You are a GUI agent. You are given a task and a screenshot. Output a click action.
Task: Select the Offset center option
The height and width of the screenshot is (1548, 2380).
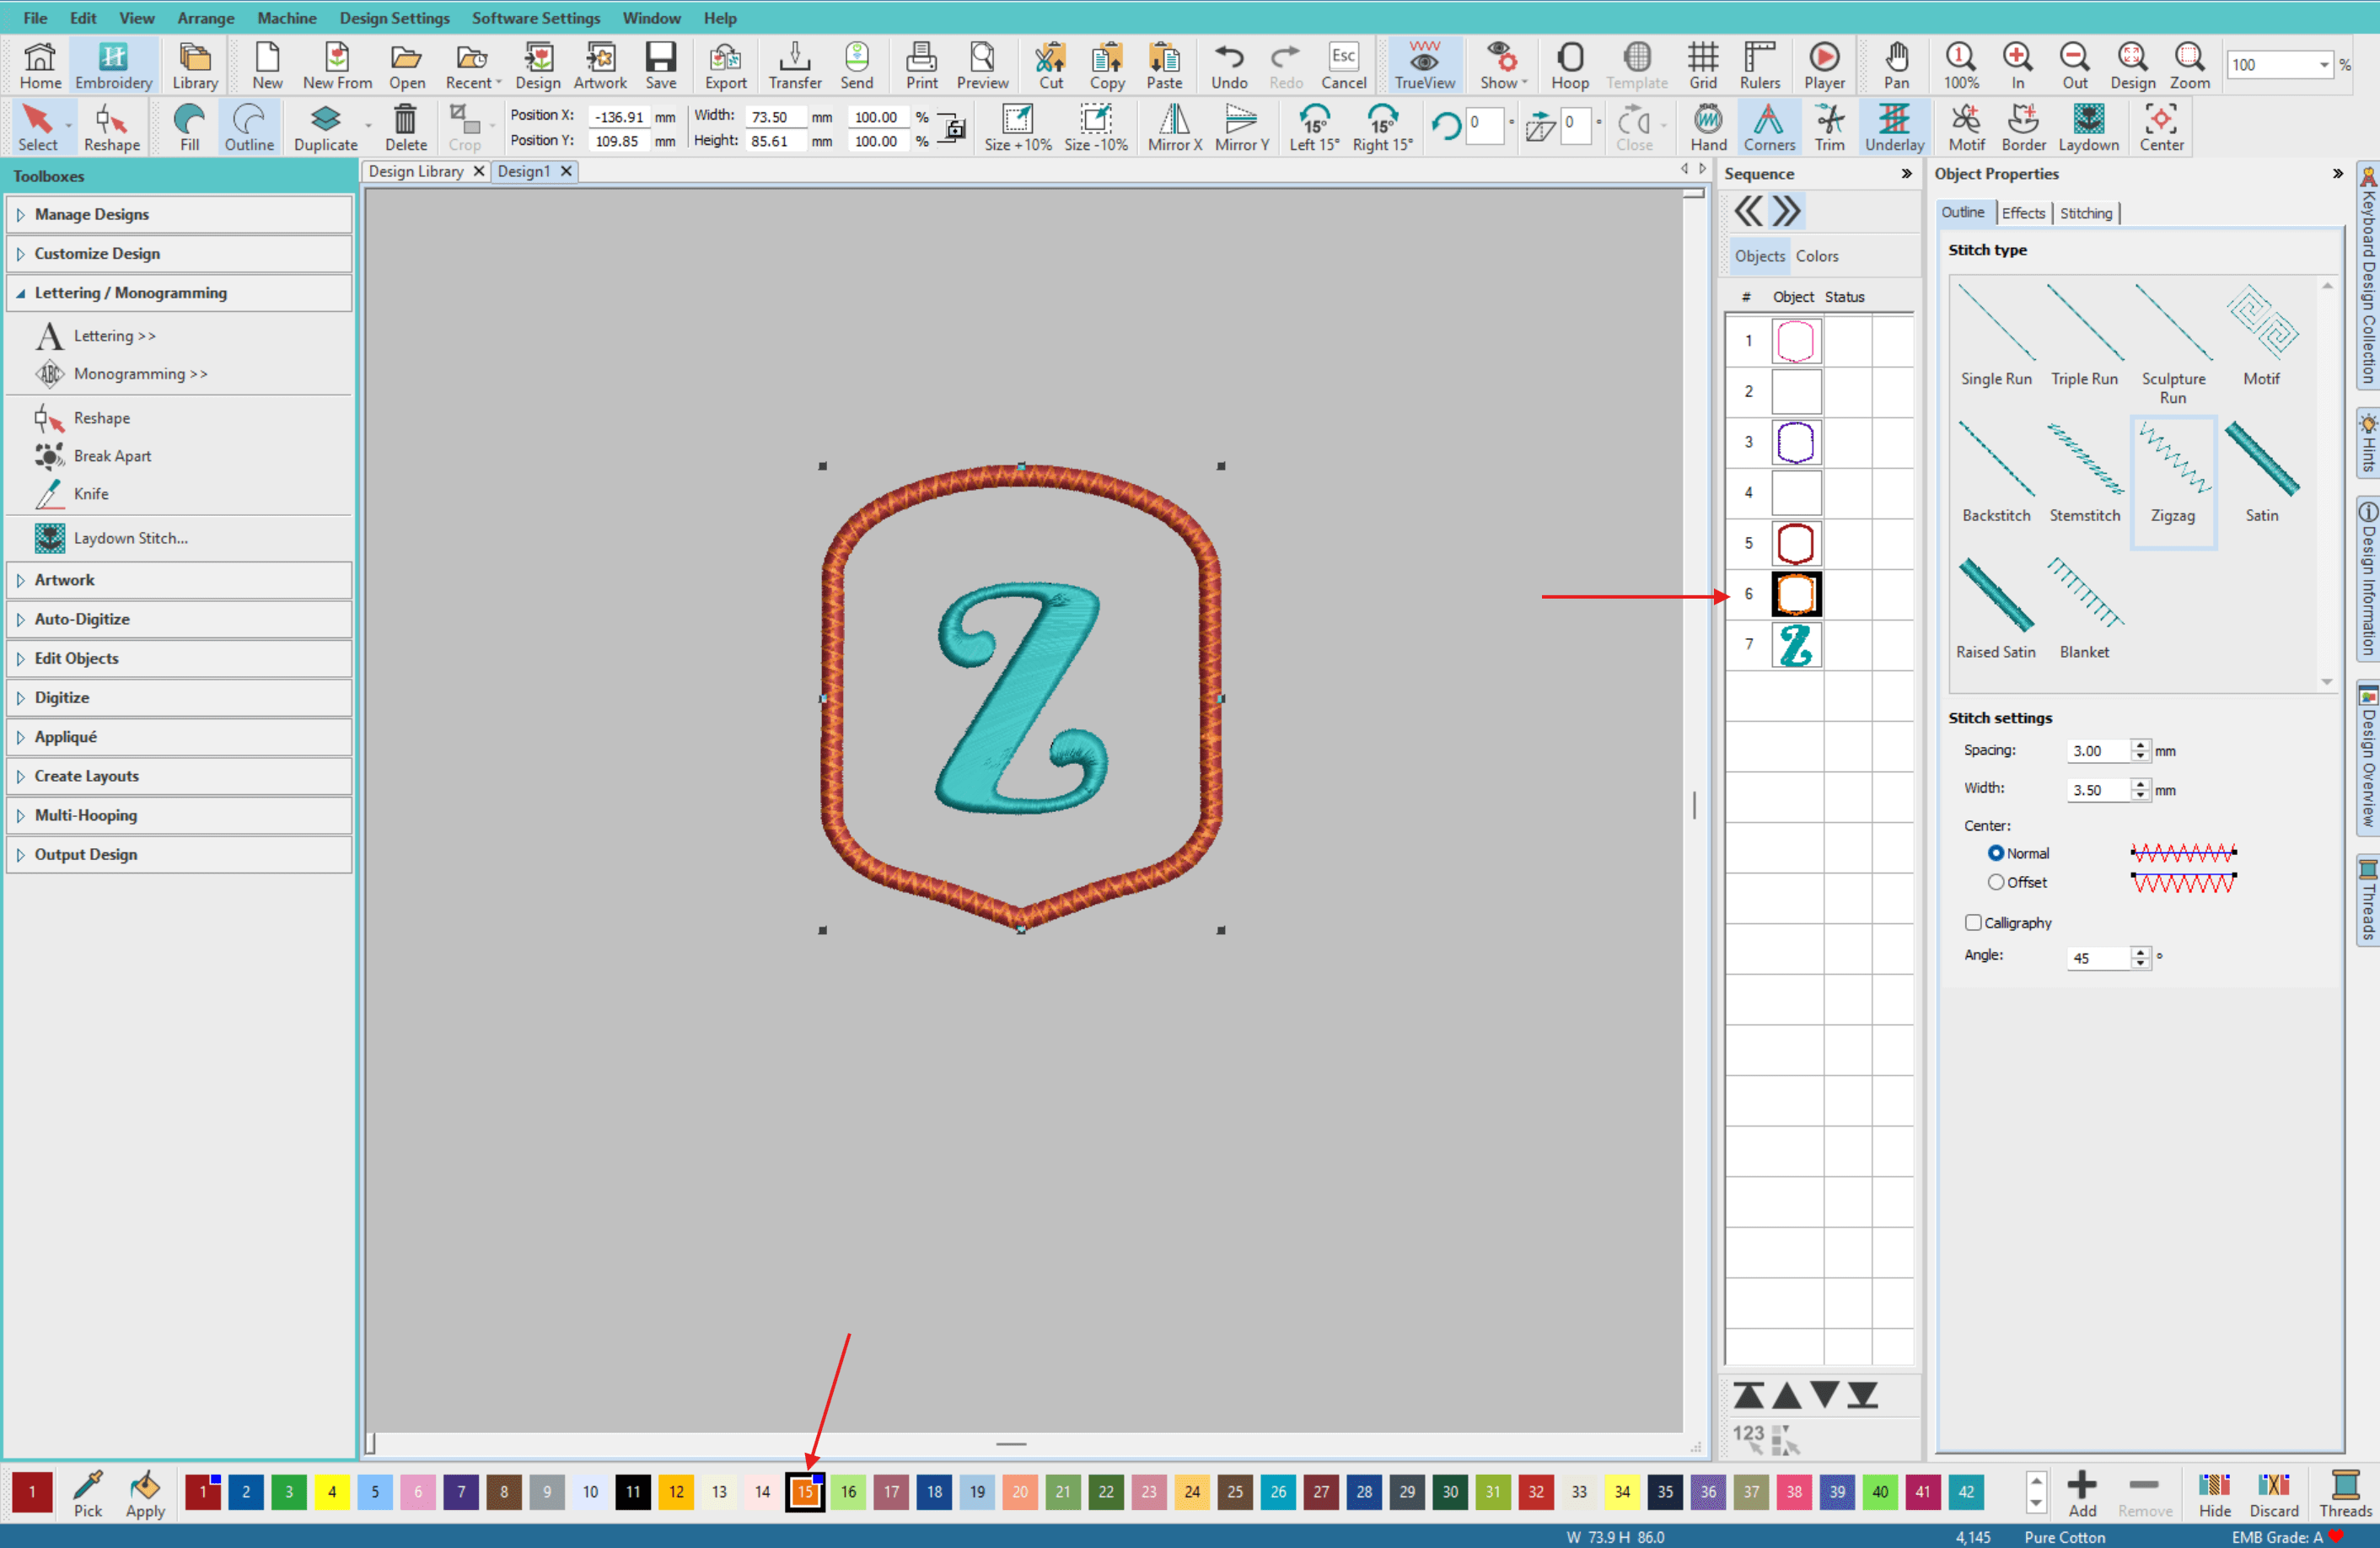1996,882
